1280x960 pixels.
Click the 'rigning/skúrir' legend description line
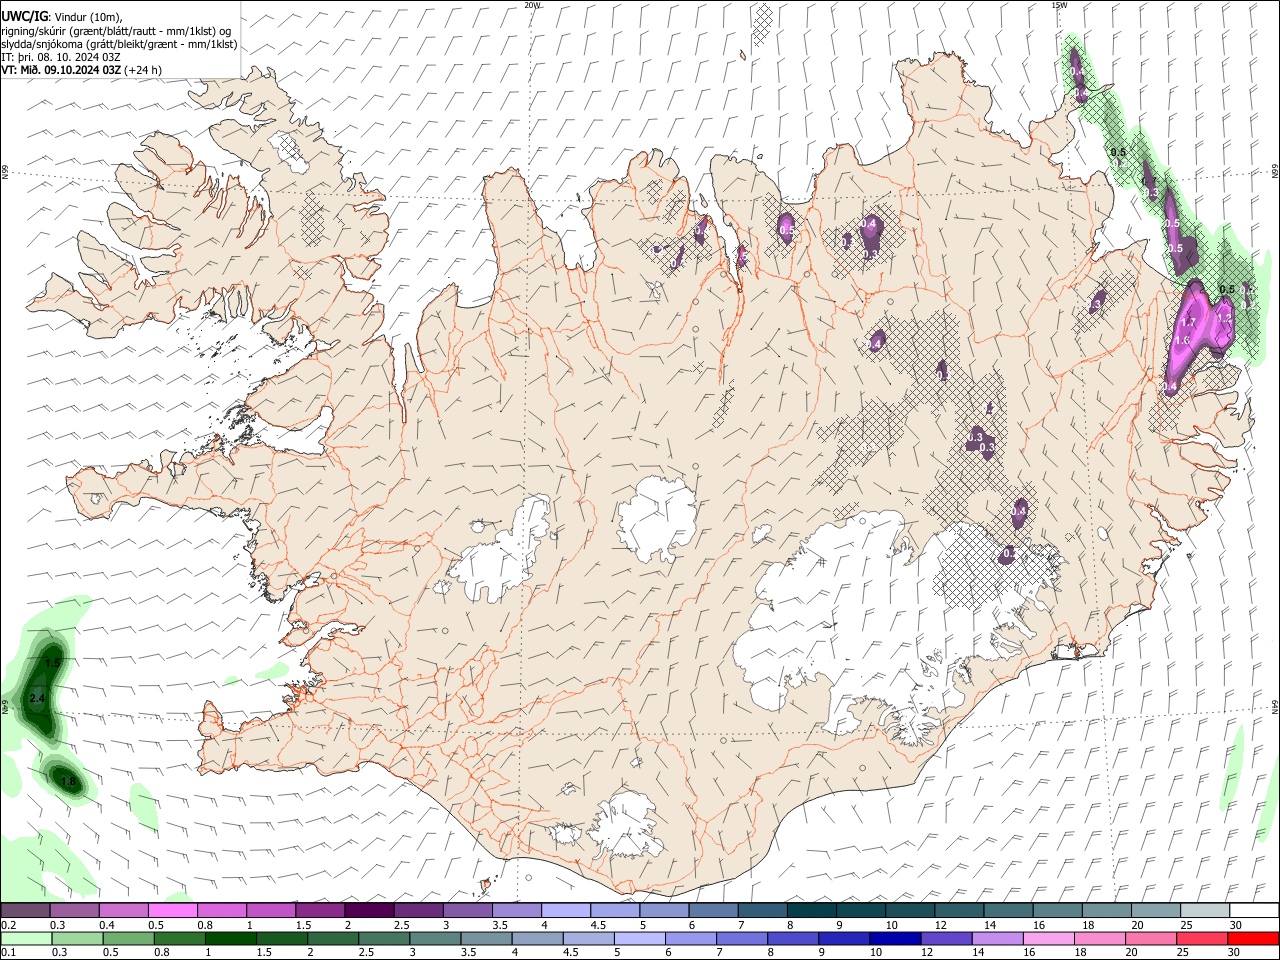(117, 31)
